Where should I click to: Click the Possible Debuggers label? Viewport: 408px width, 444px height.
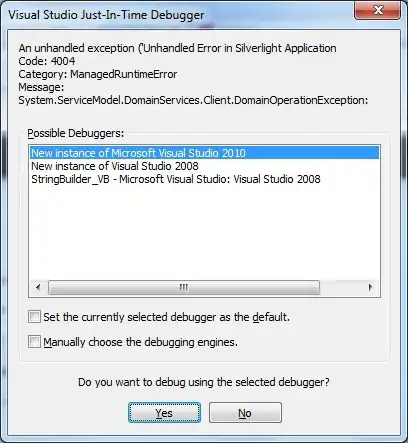click(x=76, y=133)
